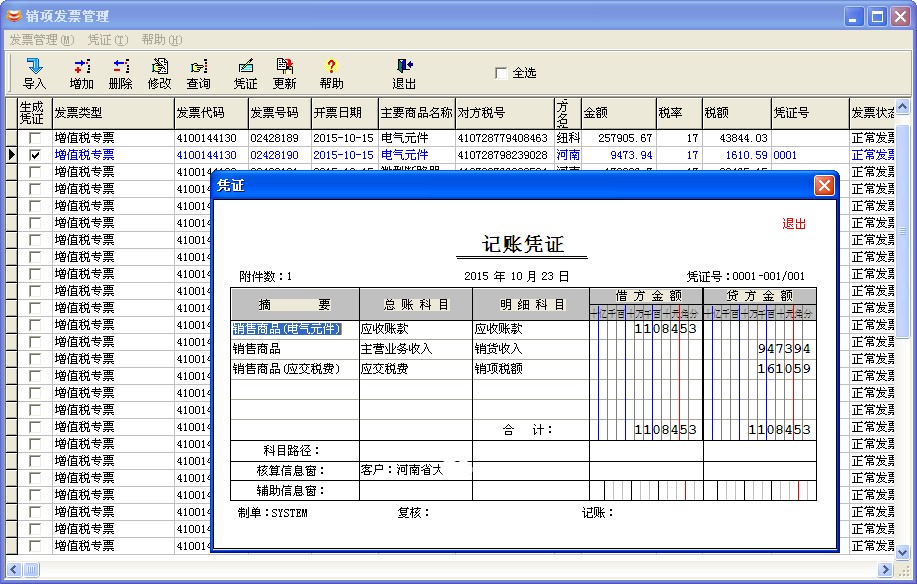Screen dimensions: 917x584
Task: Click the 销货收入 detail account cell
Action: pyautogui.click(x=530, y=349)
